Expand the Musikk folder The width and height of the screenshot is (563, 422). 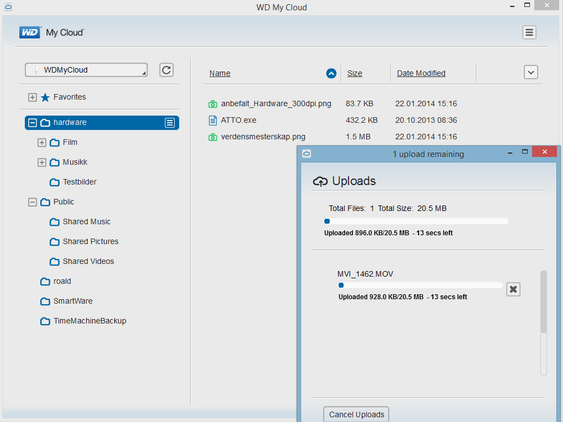42,162
